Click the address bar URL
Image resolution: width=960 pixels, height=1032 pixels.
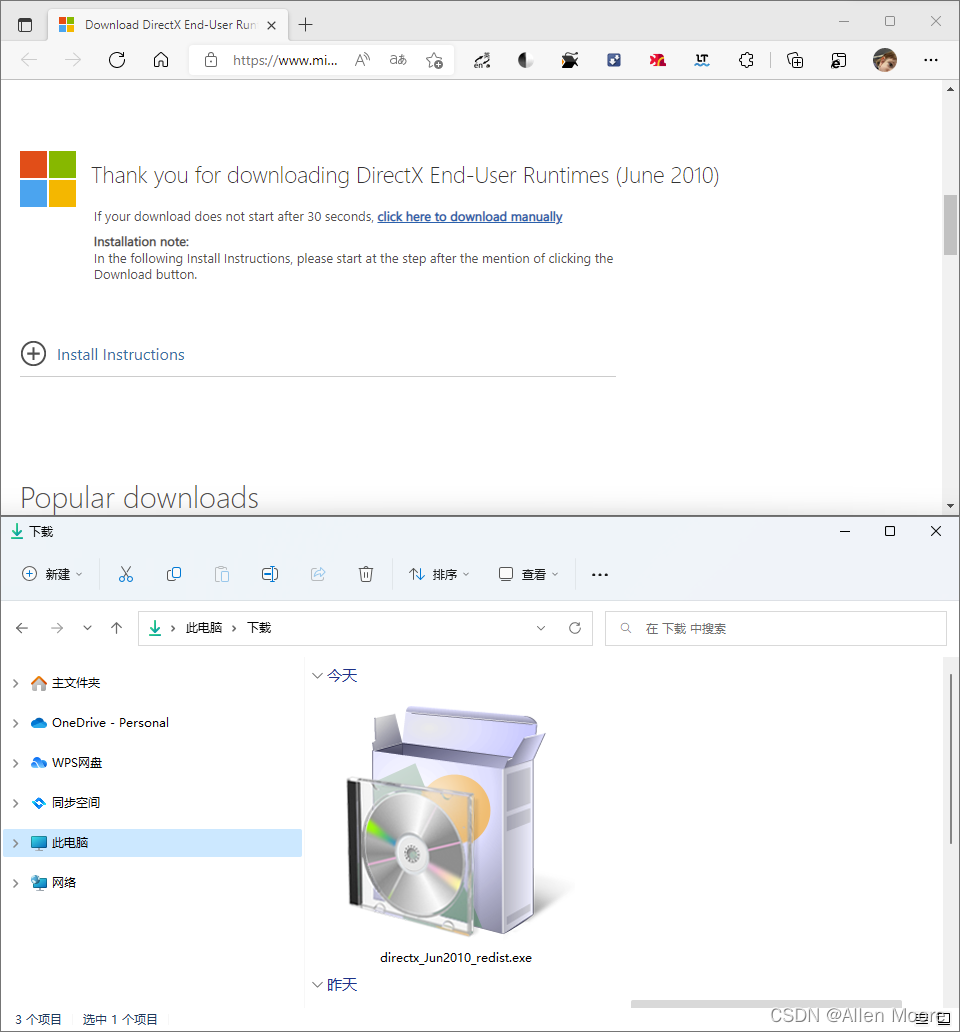click(x=285, y=61)
